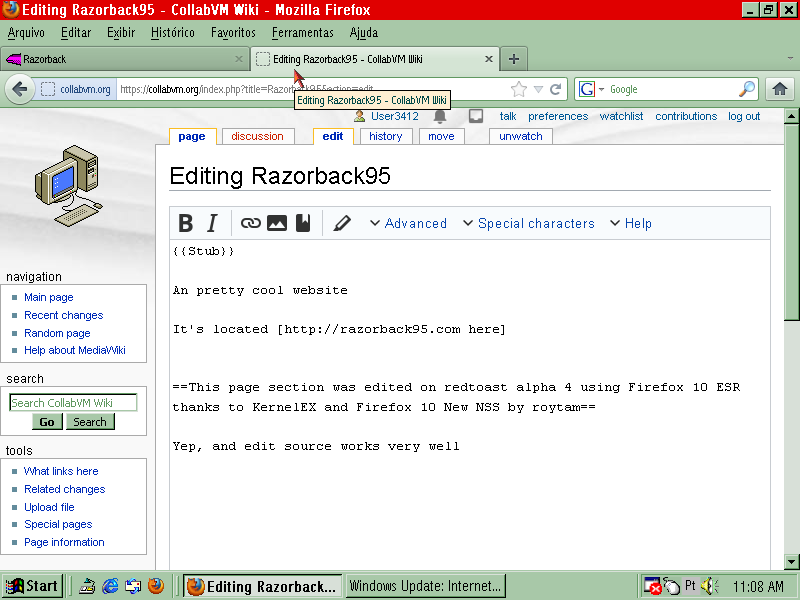
Task: Click the Search button in the sidebar
Action: 90,422
